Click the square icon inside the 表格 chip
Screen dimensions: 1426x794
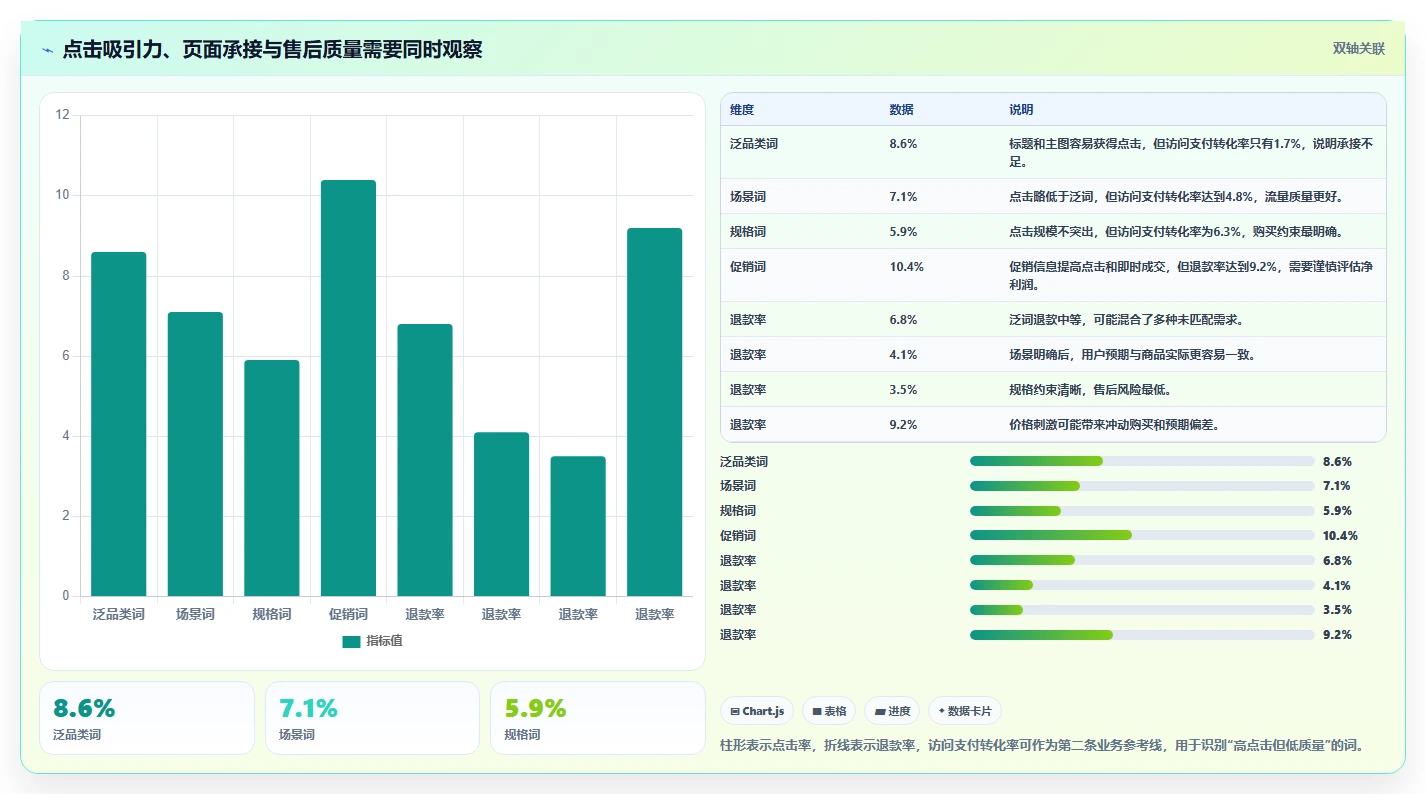tap(817, 712)
